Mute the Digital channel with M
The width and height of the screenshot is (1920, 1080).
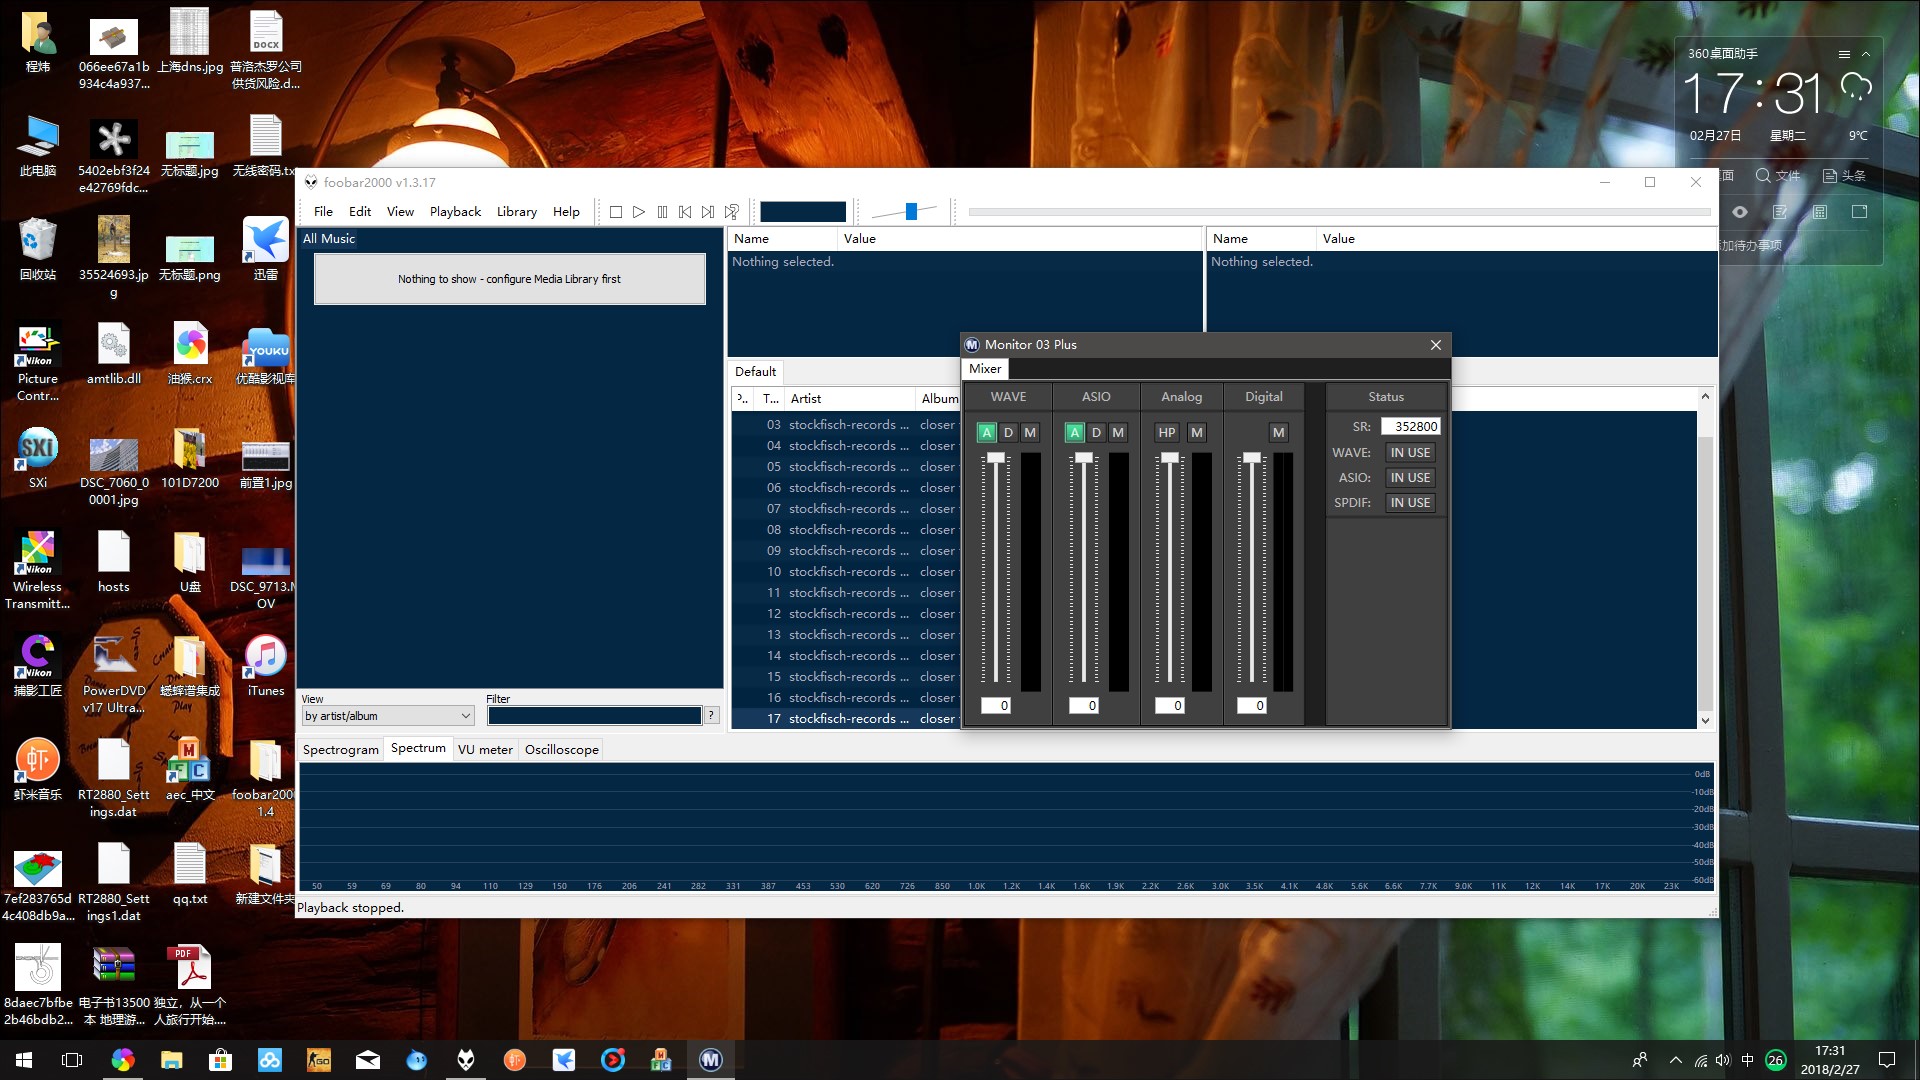tap(1278, 433)
